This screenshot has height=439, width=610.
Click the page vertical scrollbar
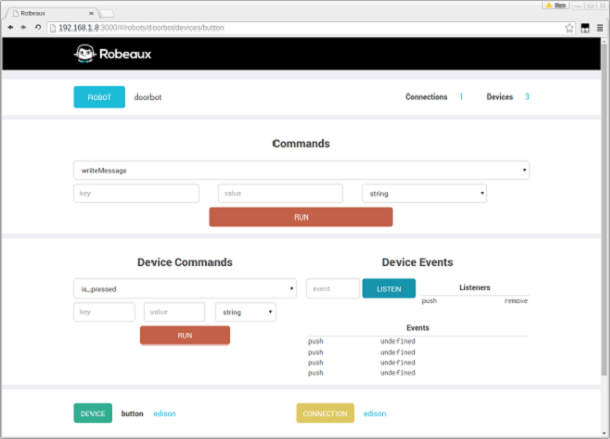(x=604, y=210)
